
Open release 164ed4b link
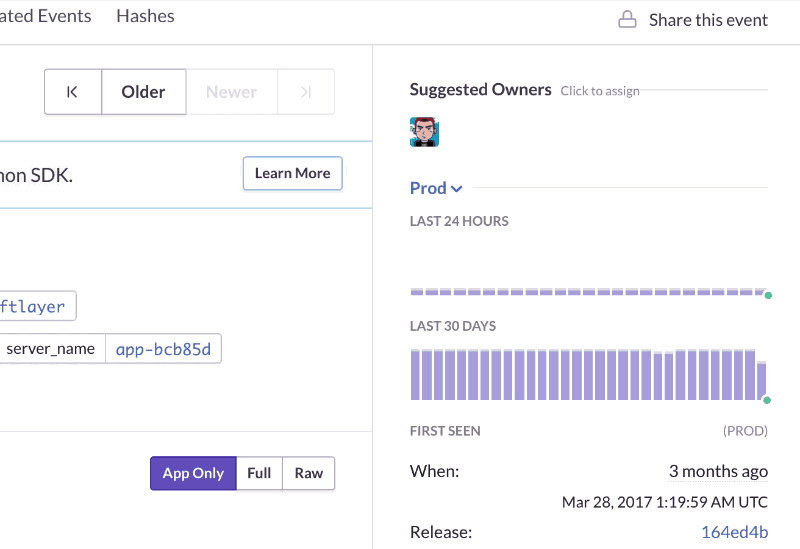(734, 532)
